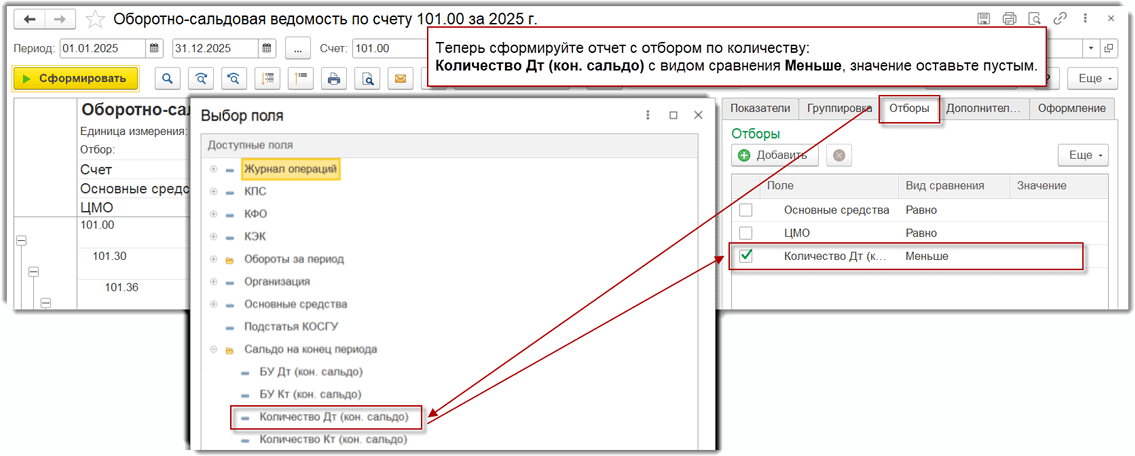Click the back navigation arrow
1135x456 pixels.
pyautogui.click(x=30, y=19)
